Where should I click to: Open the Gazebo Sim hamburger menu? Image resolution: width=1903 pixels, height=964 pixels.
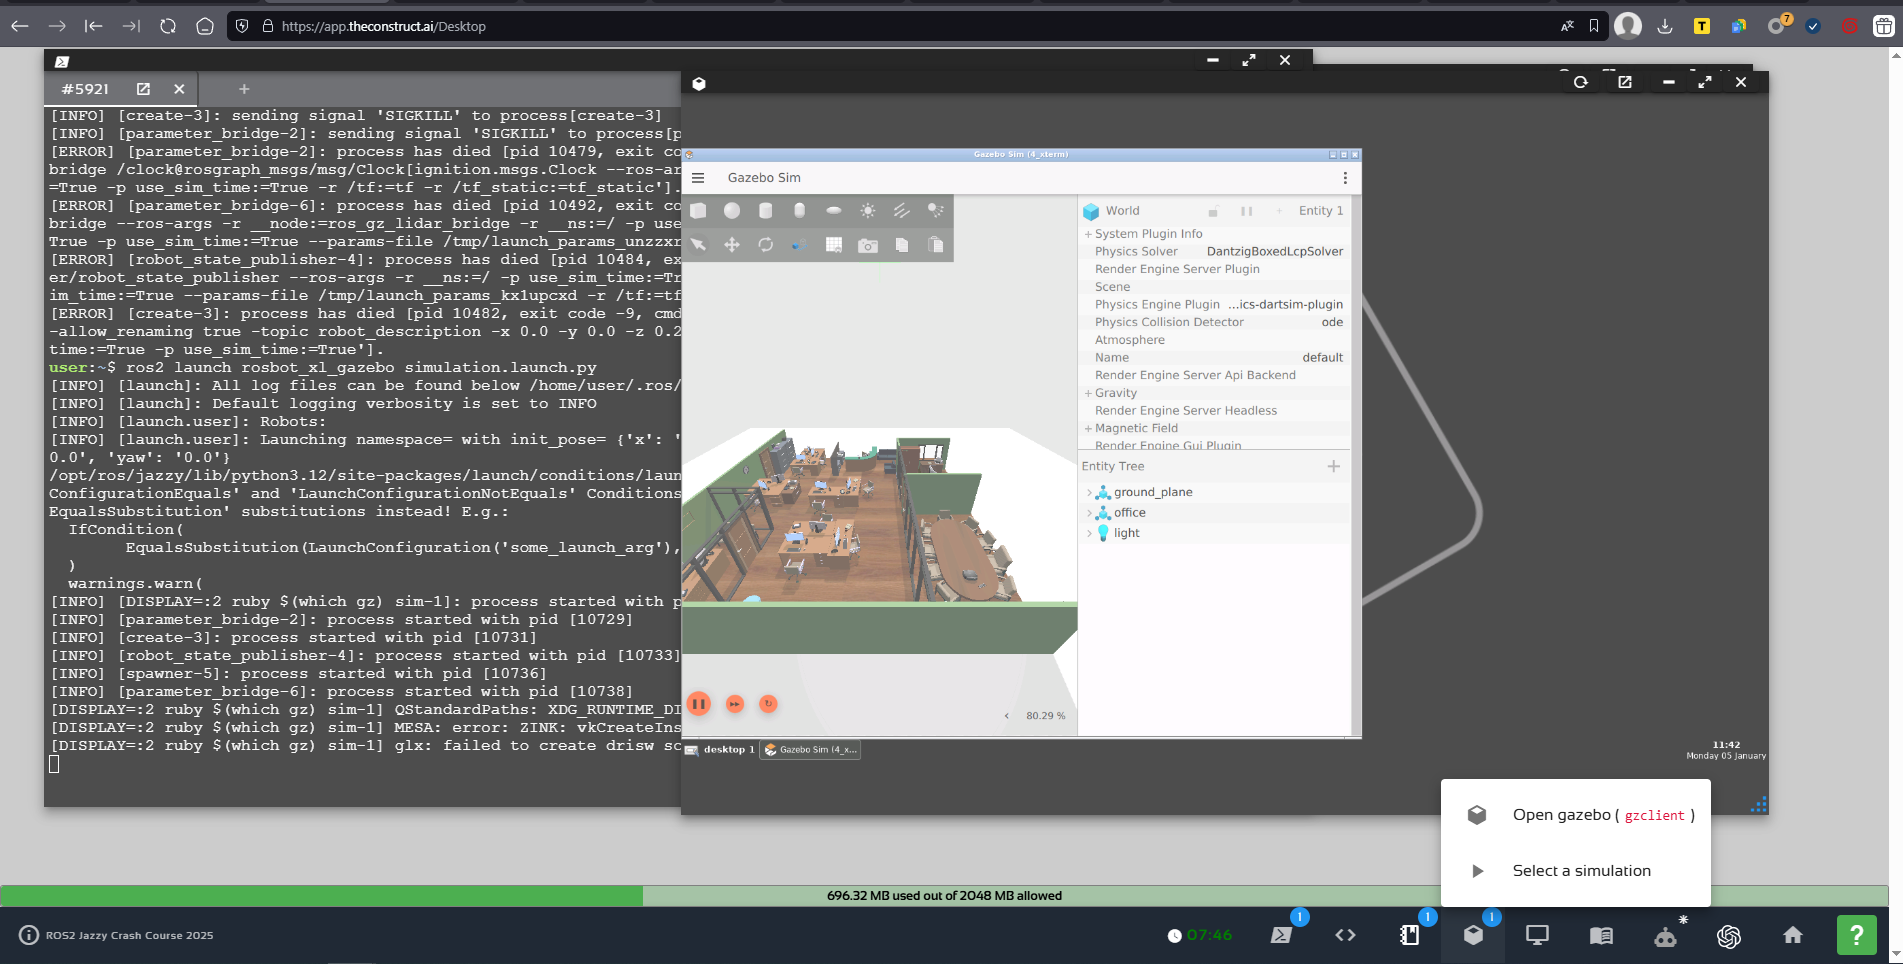click(x=698, y=178)
